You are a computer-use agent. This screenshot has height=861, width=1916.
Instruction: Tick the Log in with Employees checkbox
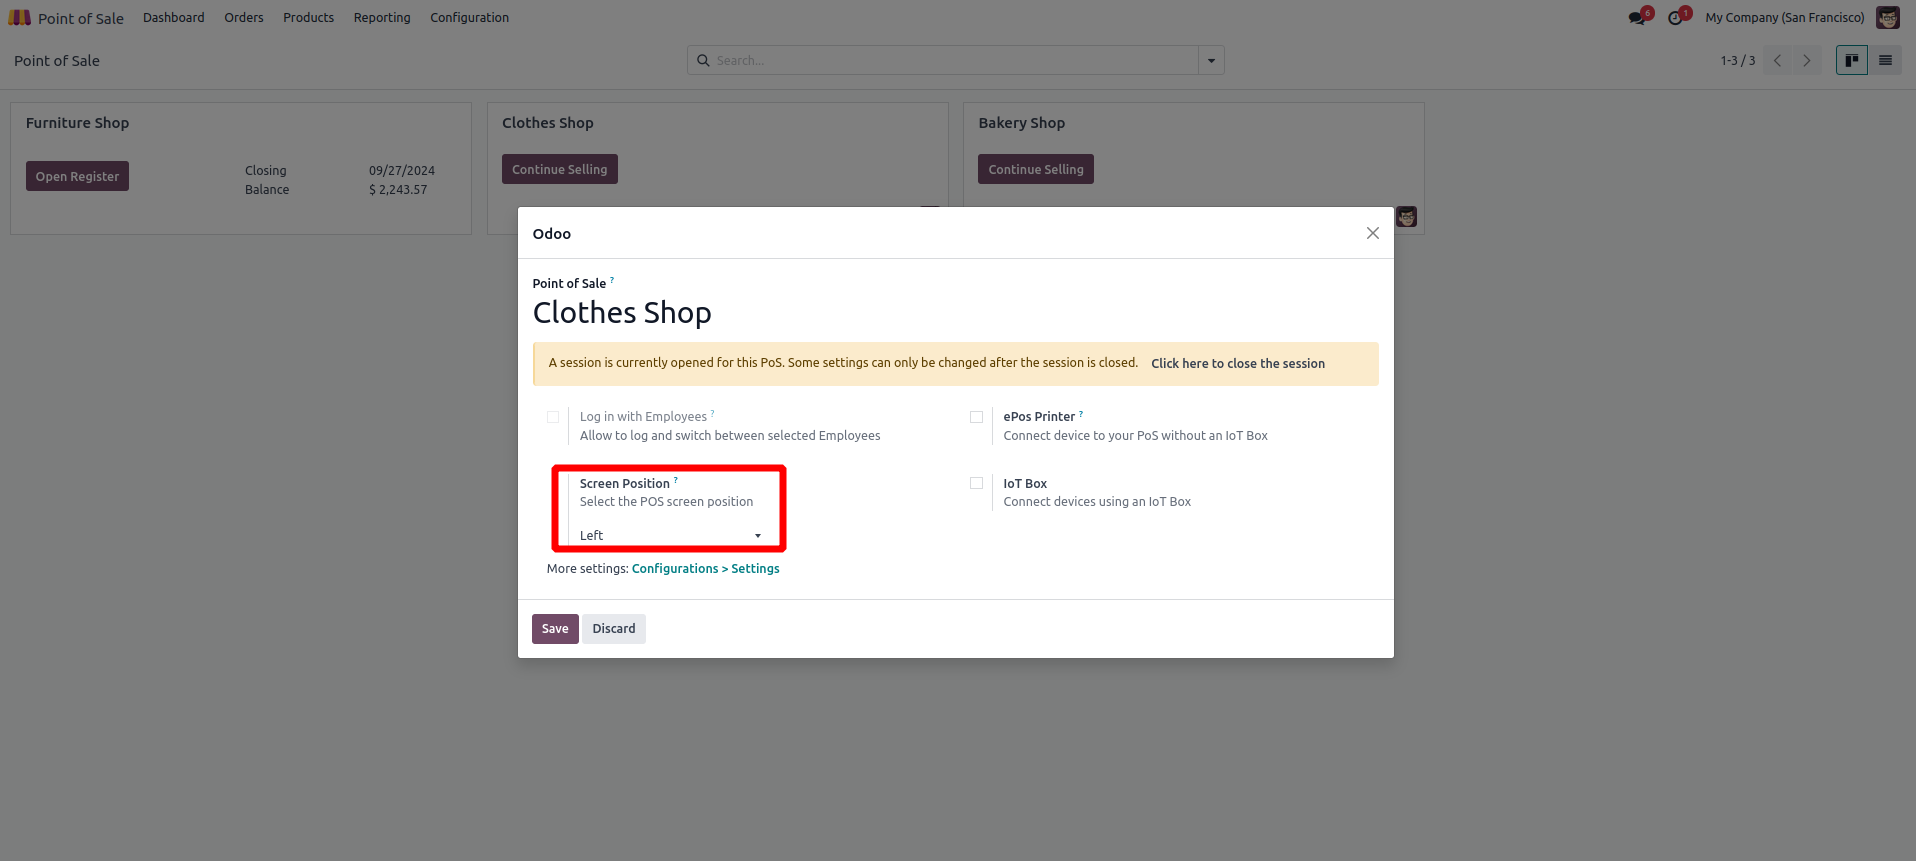pyautogui.click(x=553, y=417)
